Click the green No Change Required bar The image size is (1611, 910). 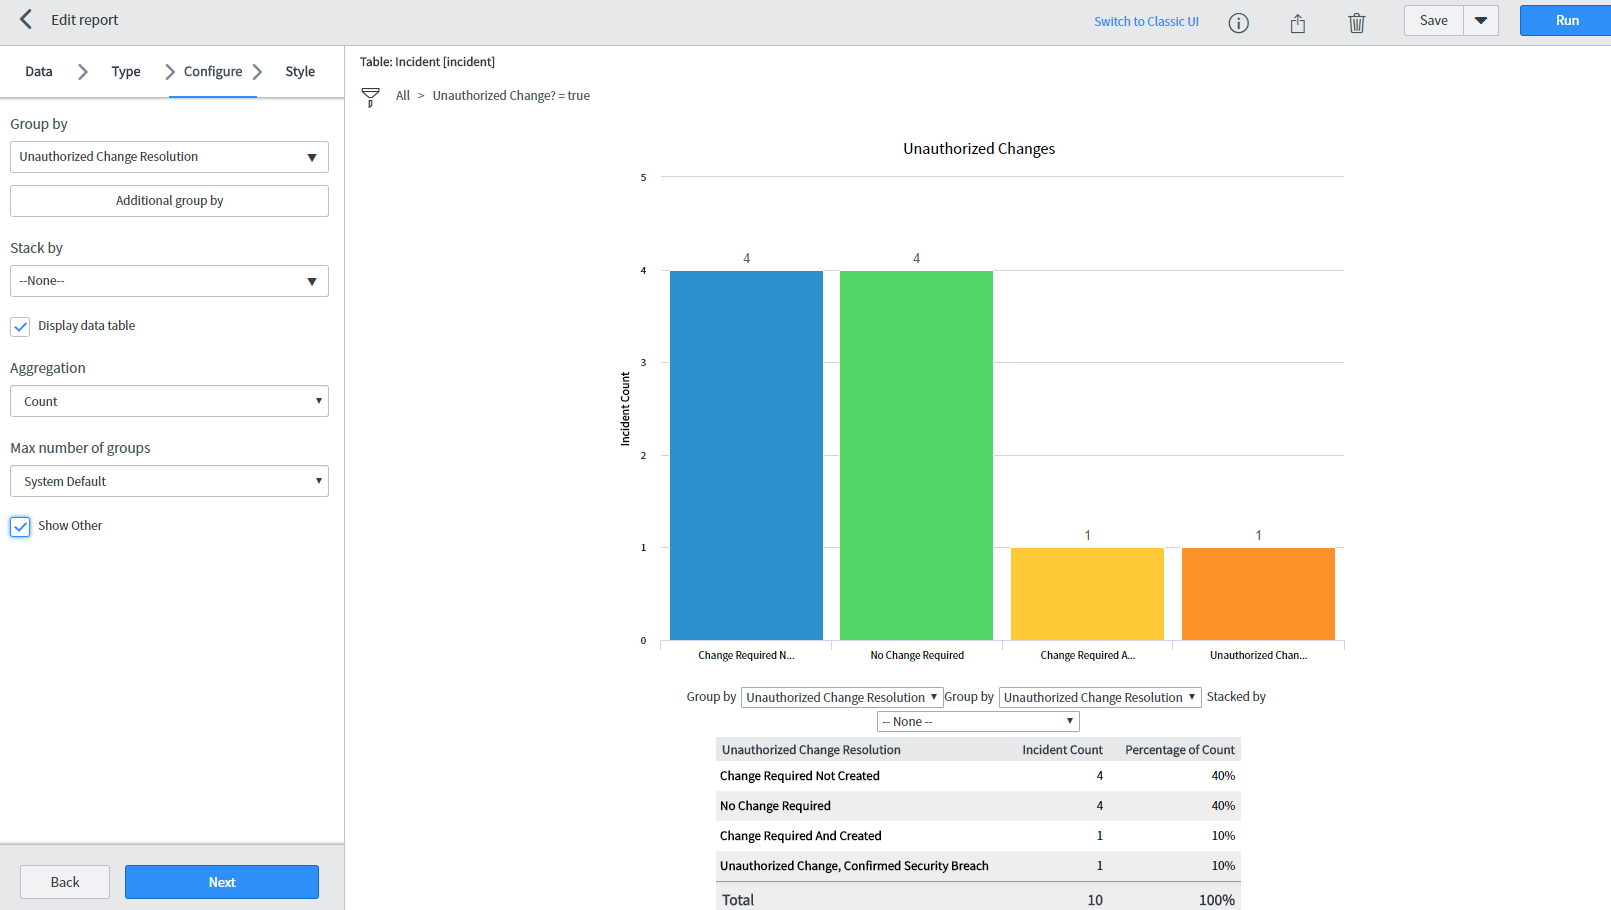(x=916, y=455)
